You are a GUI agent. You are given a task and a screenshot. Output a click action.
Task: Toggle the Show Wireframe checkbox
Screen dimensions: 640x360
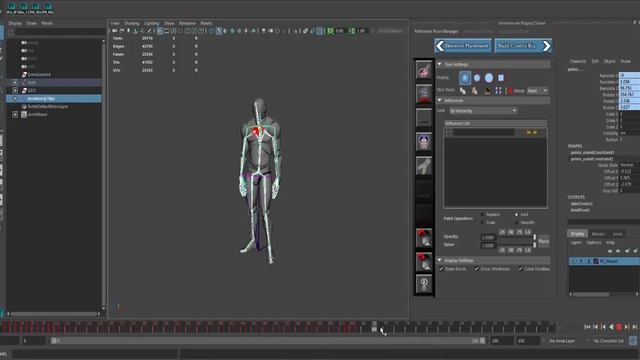pyautogui.click(x=476, y=269)
